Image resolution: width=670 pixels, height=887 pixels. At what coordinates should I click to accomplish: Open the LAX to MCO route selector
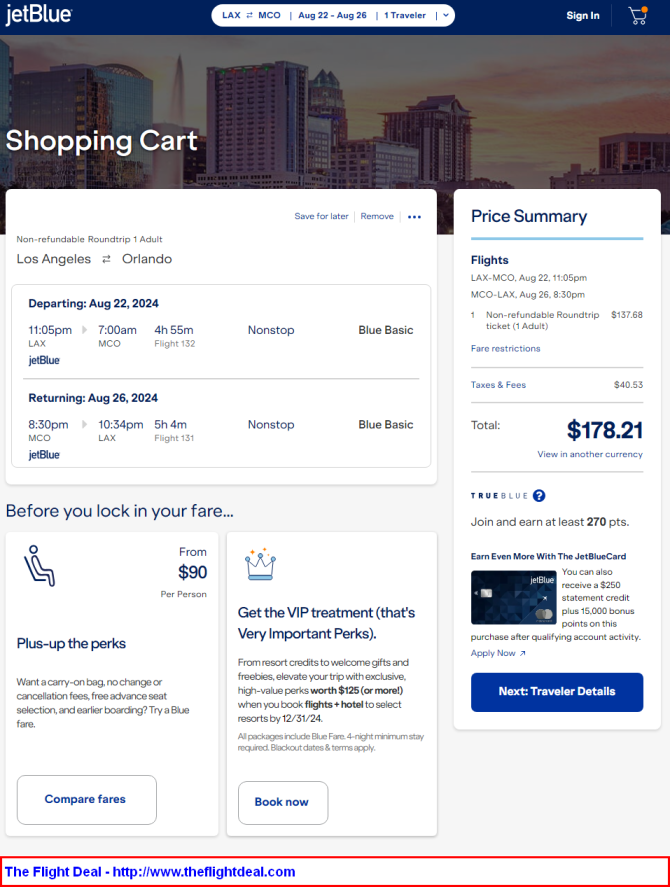pyautogui.click(x=251, y=15)
